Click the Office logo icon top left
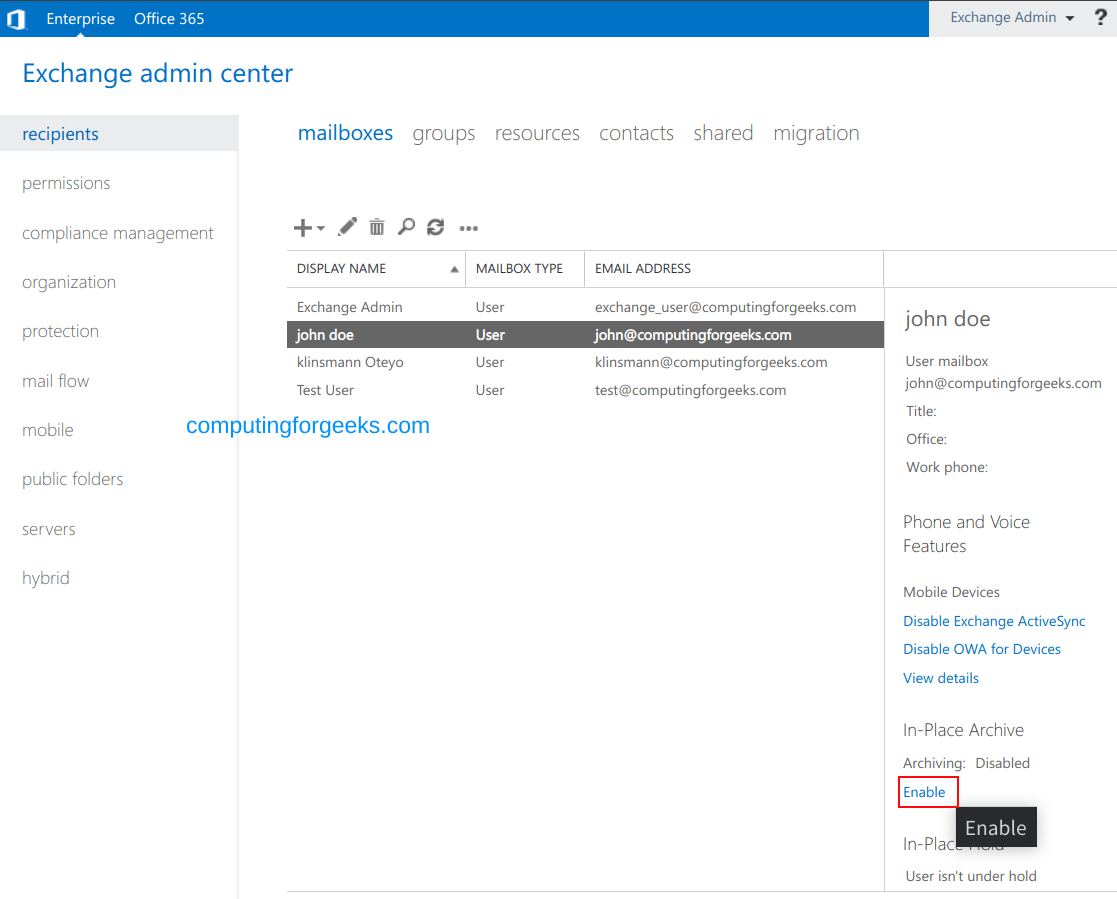Screen dimensions: 1117x899 point(16,18)
